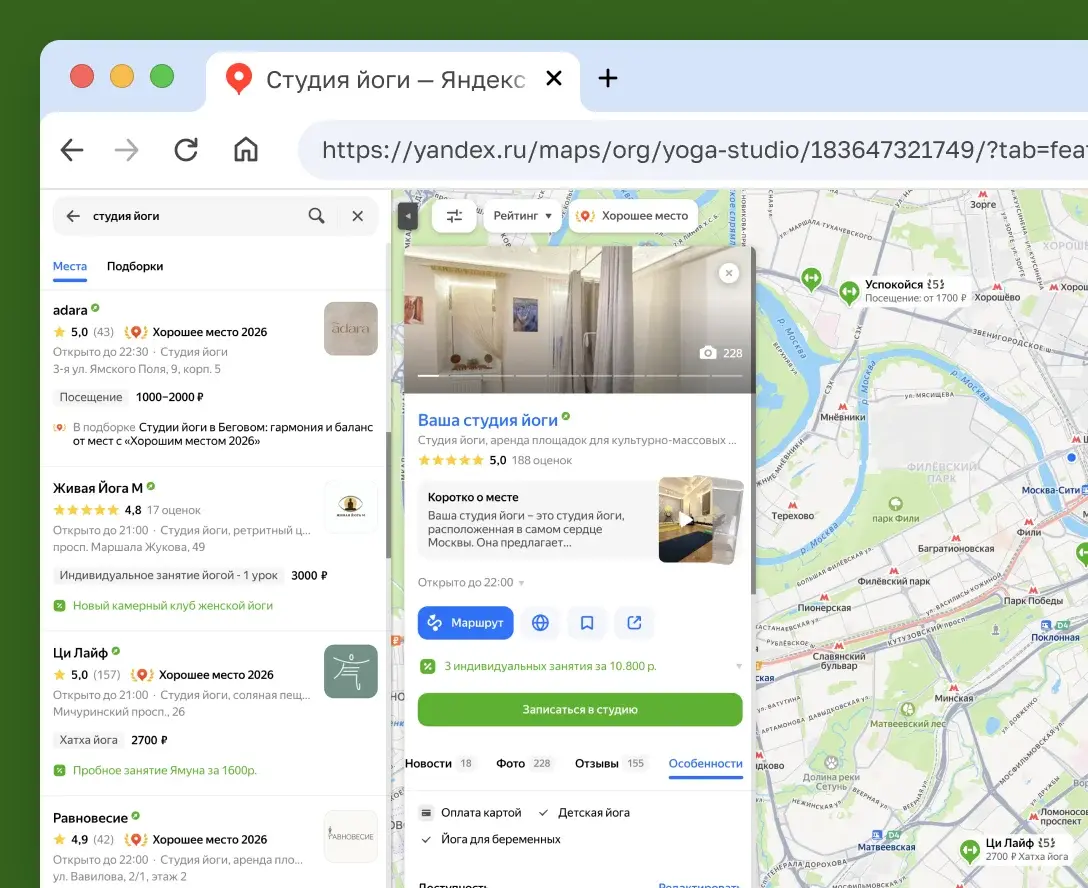Go back using the browser back arrow
The height and width of the screenshot is (888, 1088).
pos(72,150)
